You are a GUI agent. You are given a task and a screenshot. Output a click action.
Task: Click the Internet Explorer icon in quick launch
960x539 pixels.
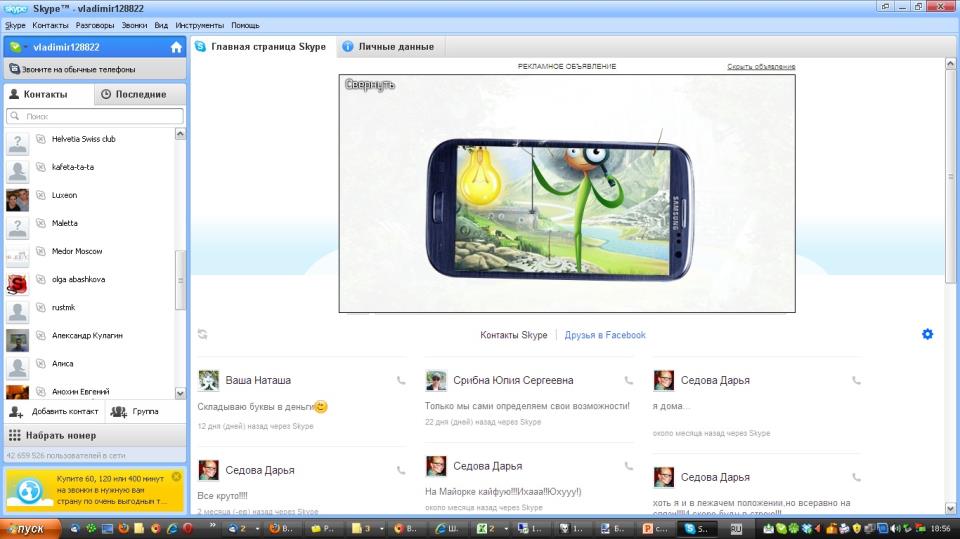pyautogui.click(x=173, y=528)
